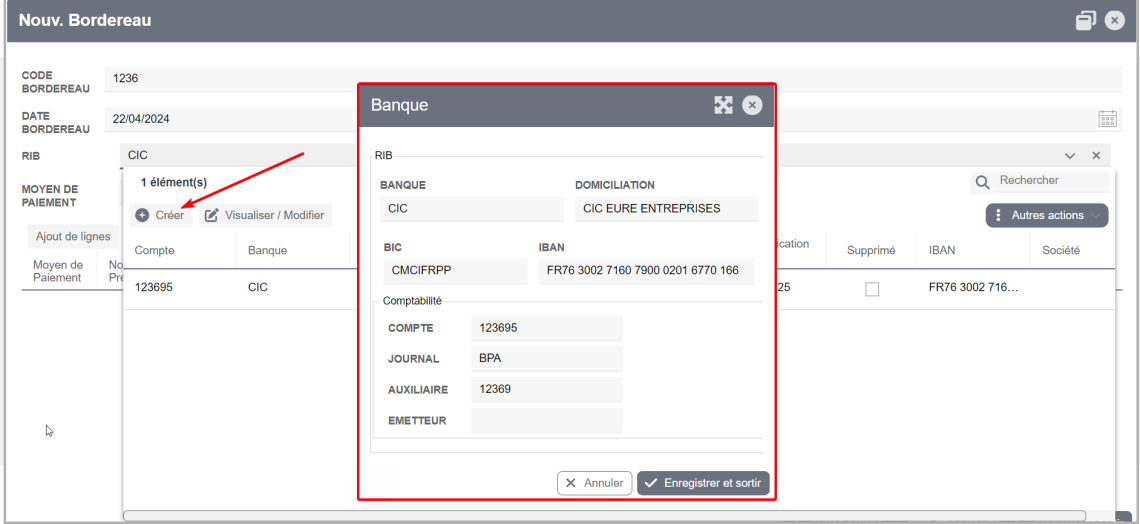Click the 1 élément(s) count label
This screenshot has height=524, width=1140.
(x=174, y=182)
